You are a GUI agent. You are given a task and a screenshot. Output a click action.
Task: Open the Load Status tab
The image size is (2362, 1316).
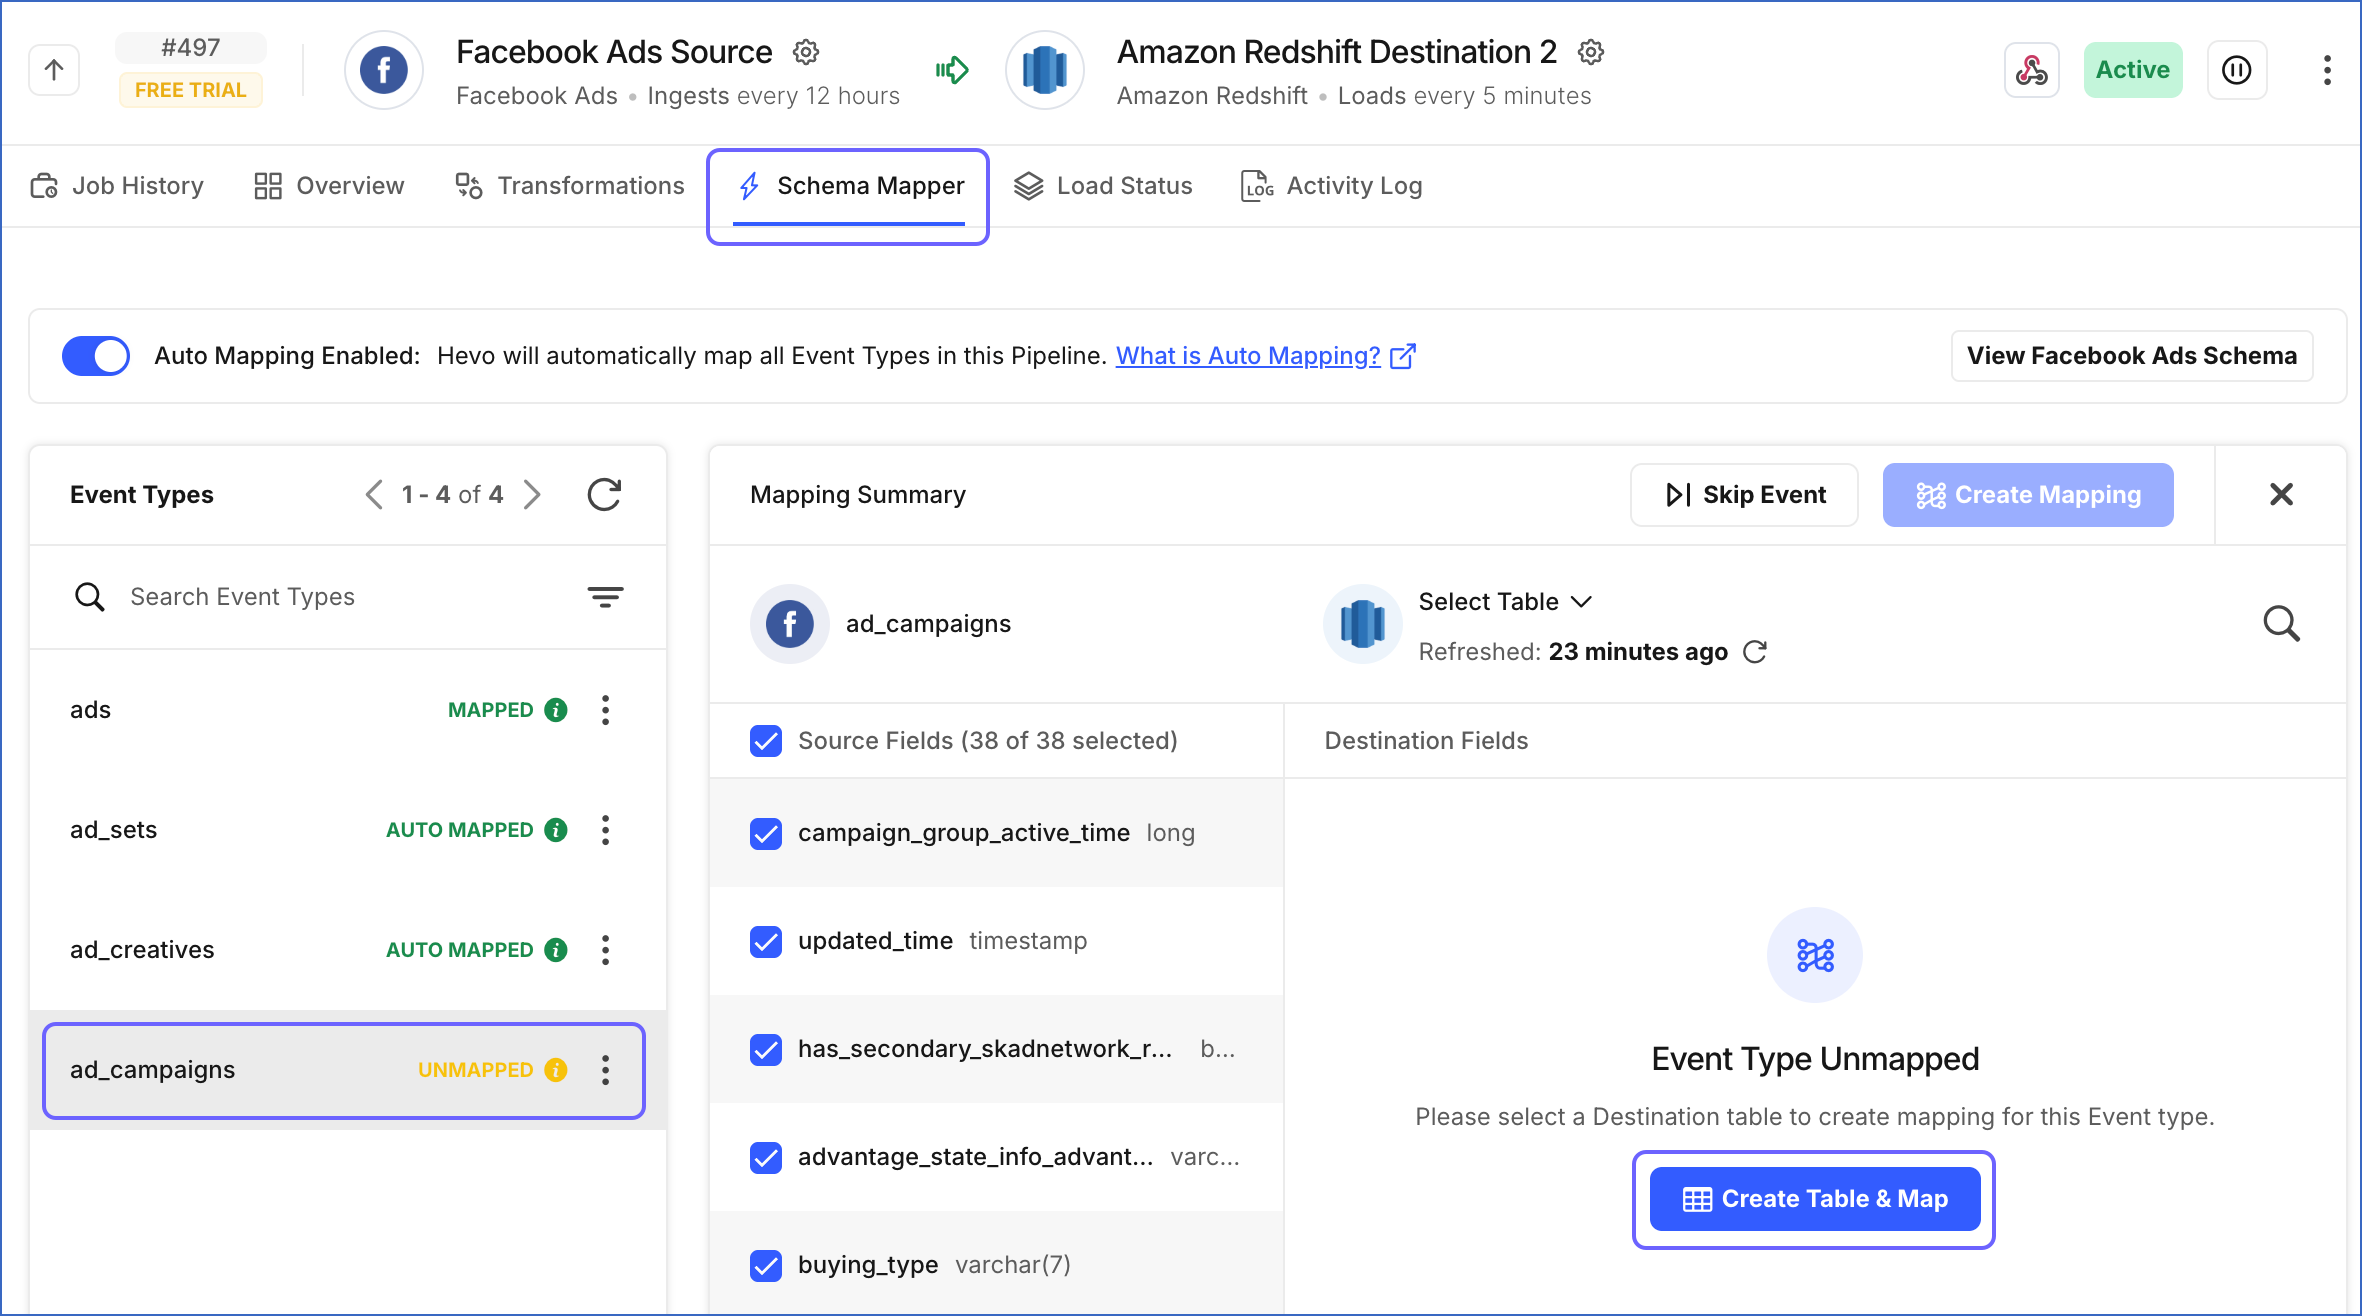(x=1103, y=186)
